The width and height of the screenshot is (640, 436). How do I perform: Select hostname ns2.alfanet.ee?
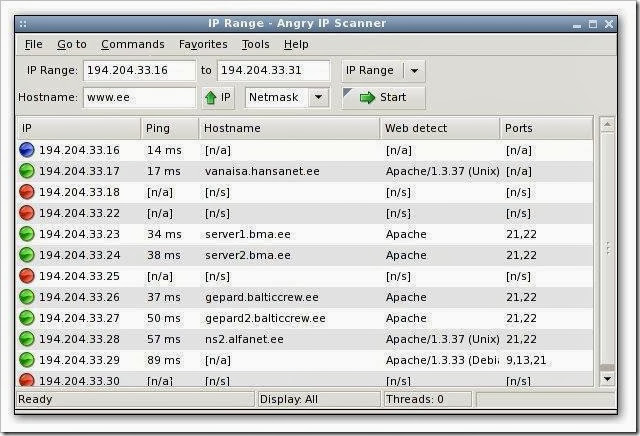tap(244, 339)
